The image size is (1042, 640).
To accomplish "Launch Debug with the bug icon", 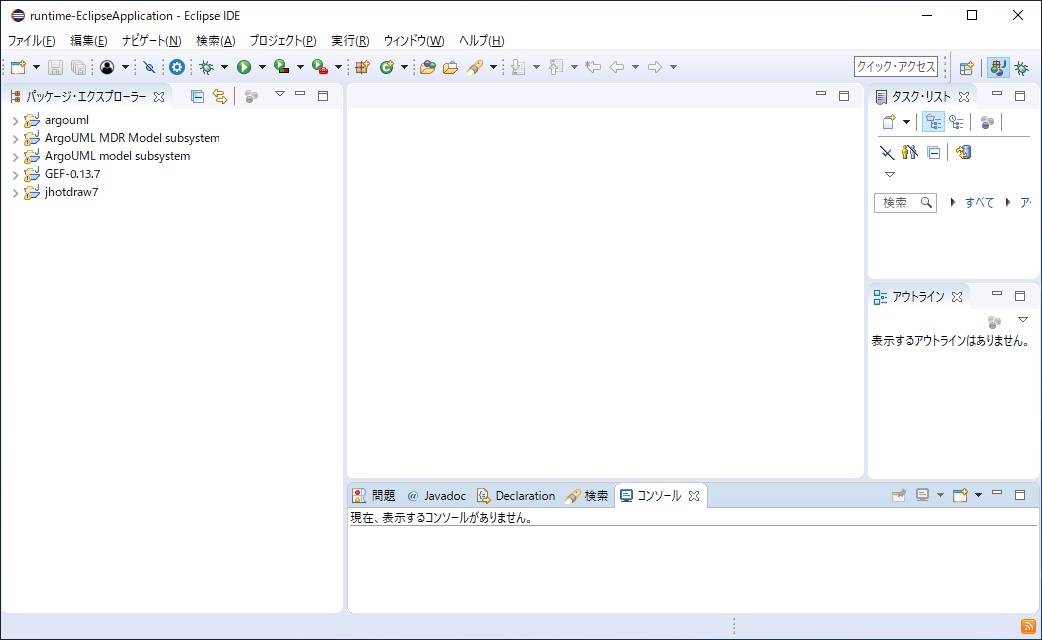I will pyautogui.click(x=207, y=67).
